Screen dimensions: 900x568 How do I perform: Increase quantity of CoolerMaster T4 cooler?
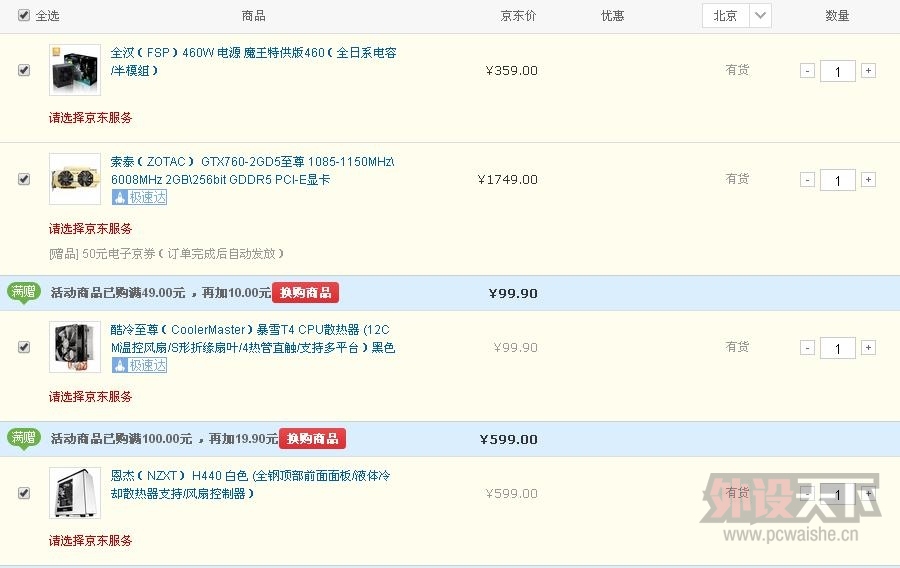pyautogui.click(x=868, y=348)
